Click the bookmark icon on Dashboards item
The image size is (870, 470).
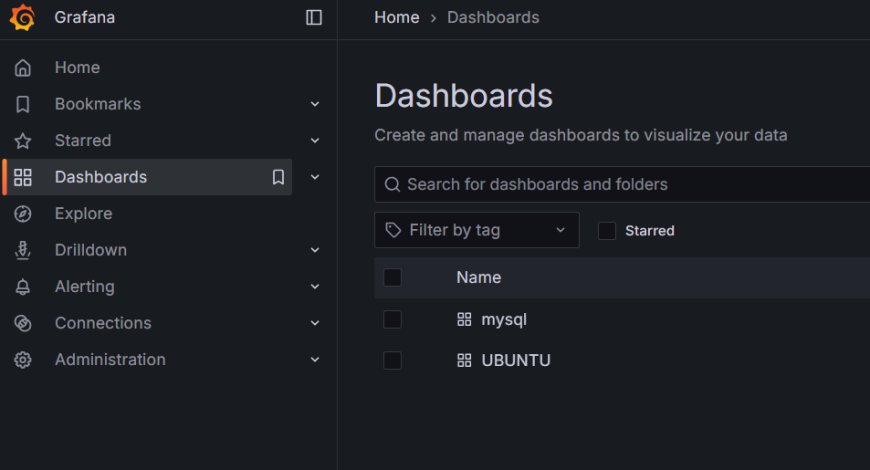coord(278,177)
